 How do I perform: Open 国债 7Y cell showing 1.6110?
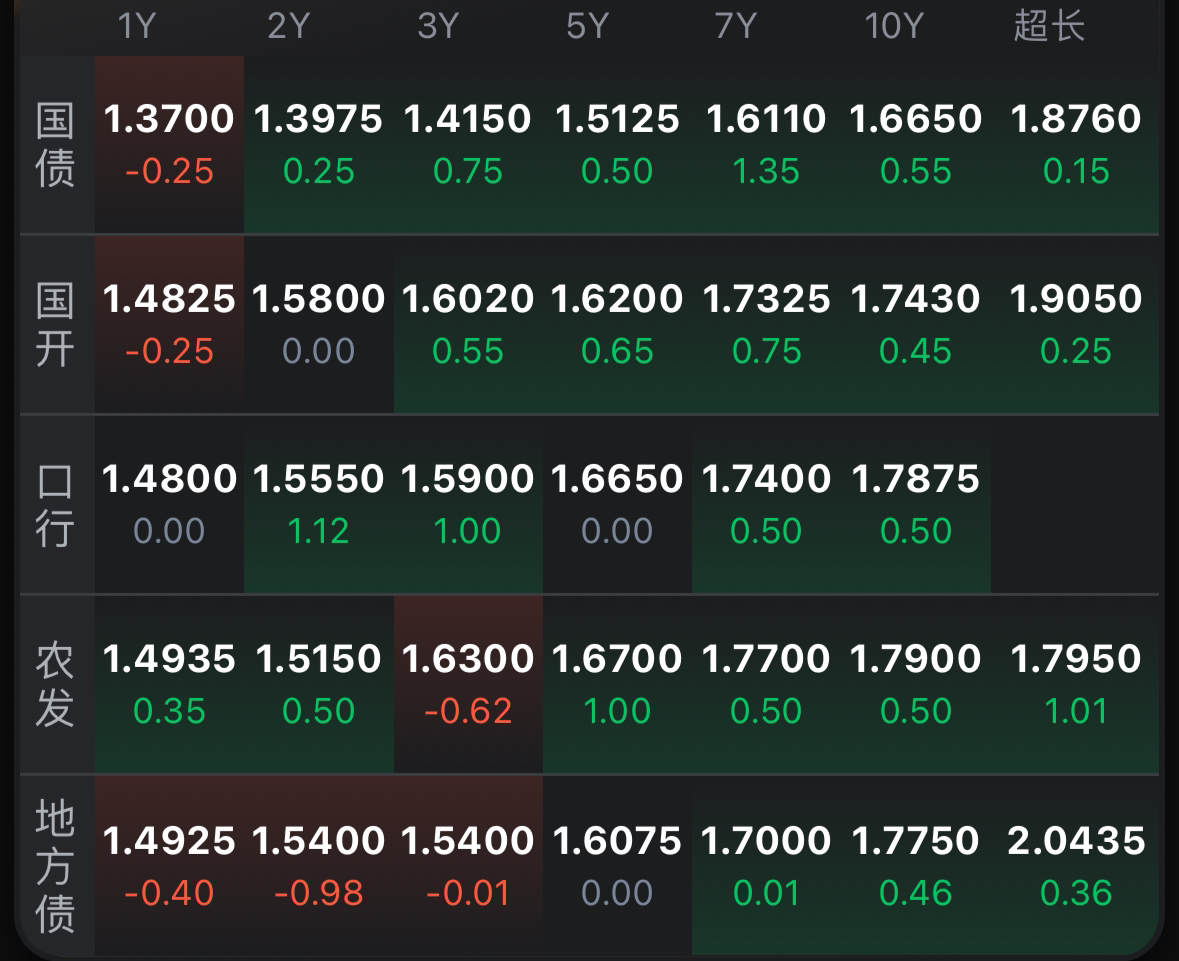pos(766,144)
